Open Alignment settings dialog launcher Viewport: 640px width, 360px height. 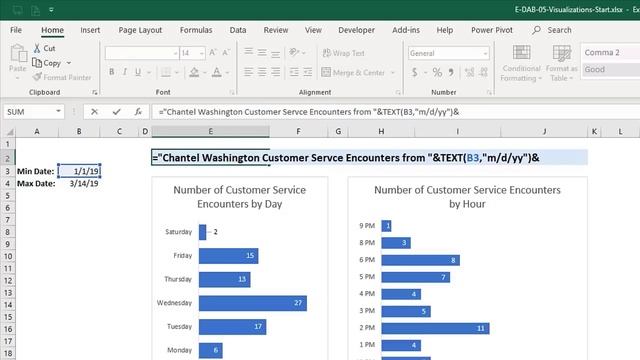(398, 93)
